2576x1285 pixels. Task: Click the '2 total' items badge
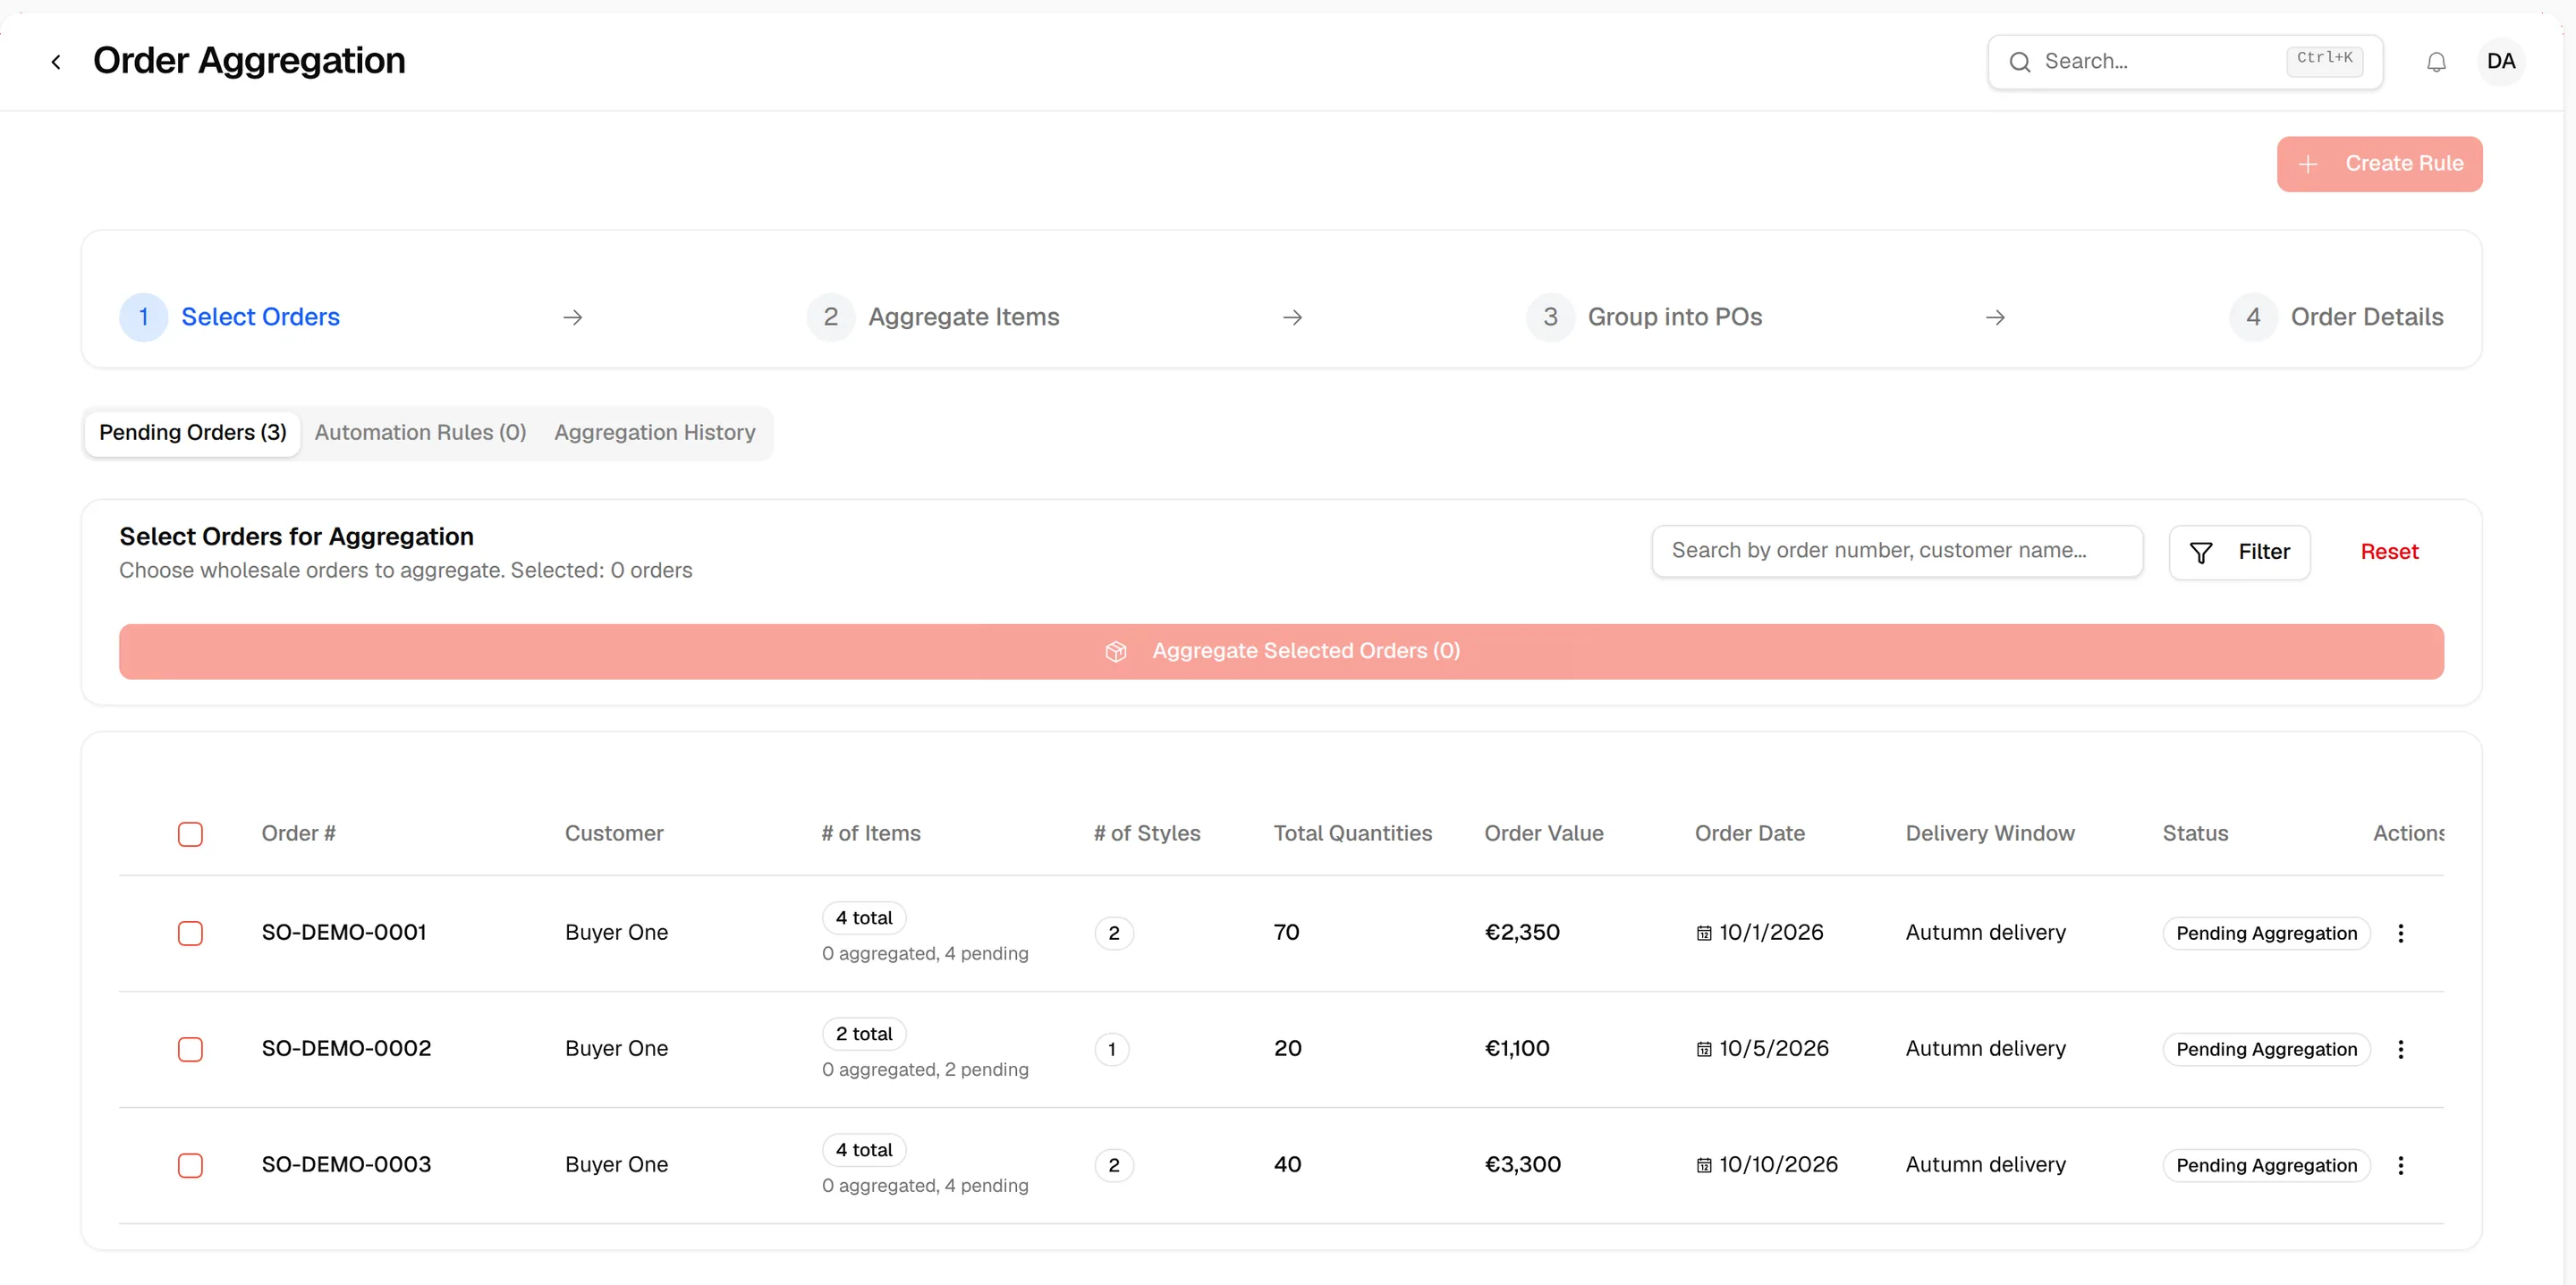click(x=864, y=1034)
